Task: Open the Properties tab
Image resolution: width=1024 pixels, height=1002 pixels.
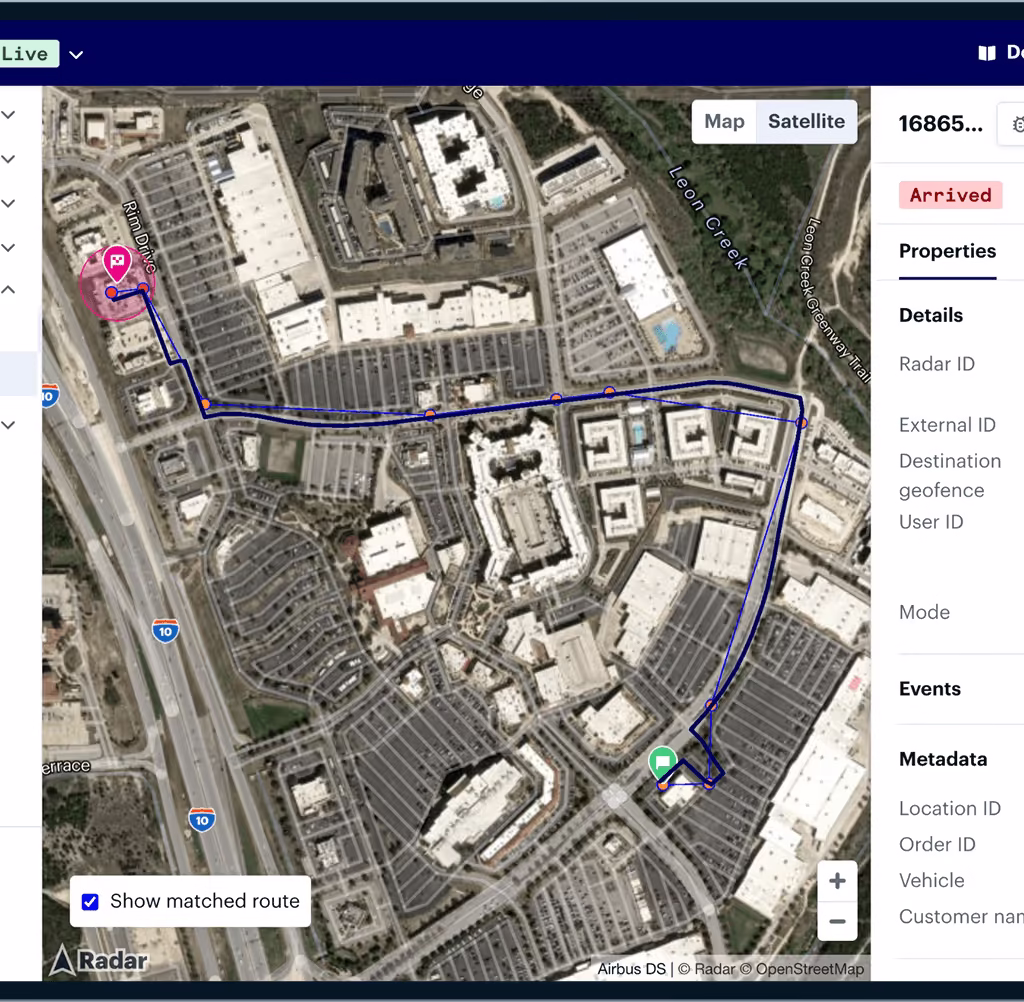Action: click(947, 251)
